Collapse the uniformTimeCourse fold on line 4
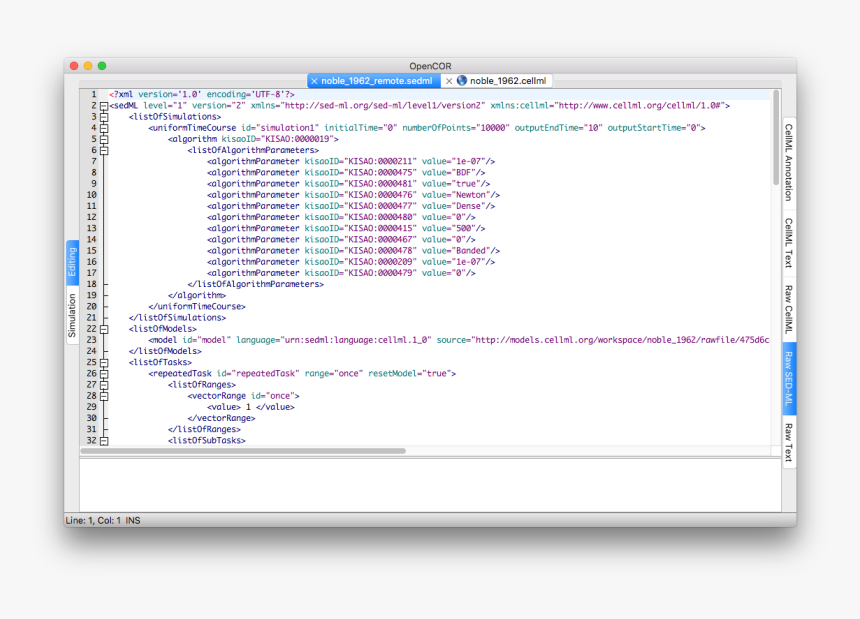Screen dimensions: 860x619 click(103, 128)
